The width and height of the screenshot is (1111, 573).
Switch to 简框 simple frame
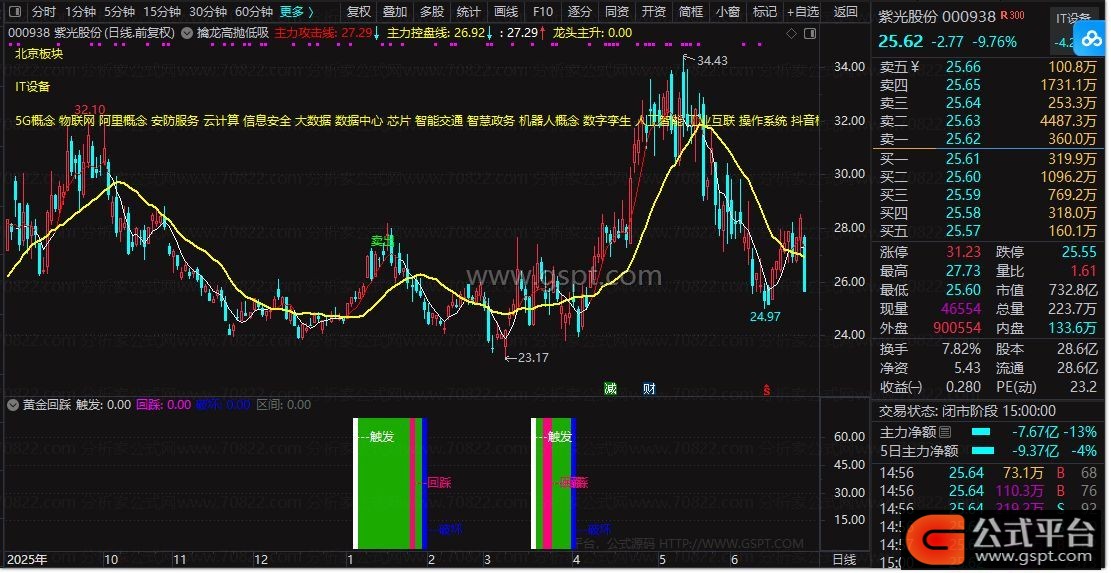point(690,11)
